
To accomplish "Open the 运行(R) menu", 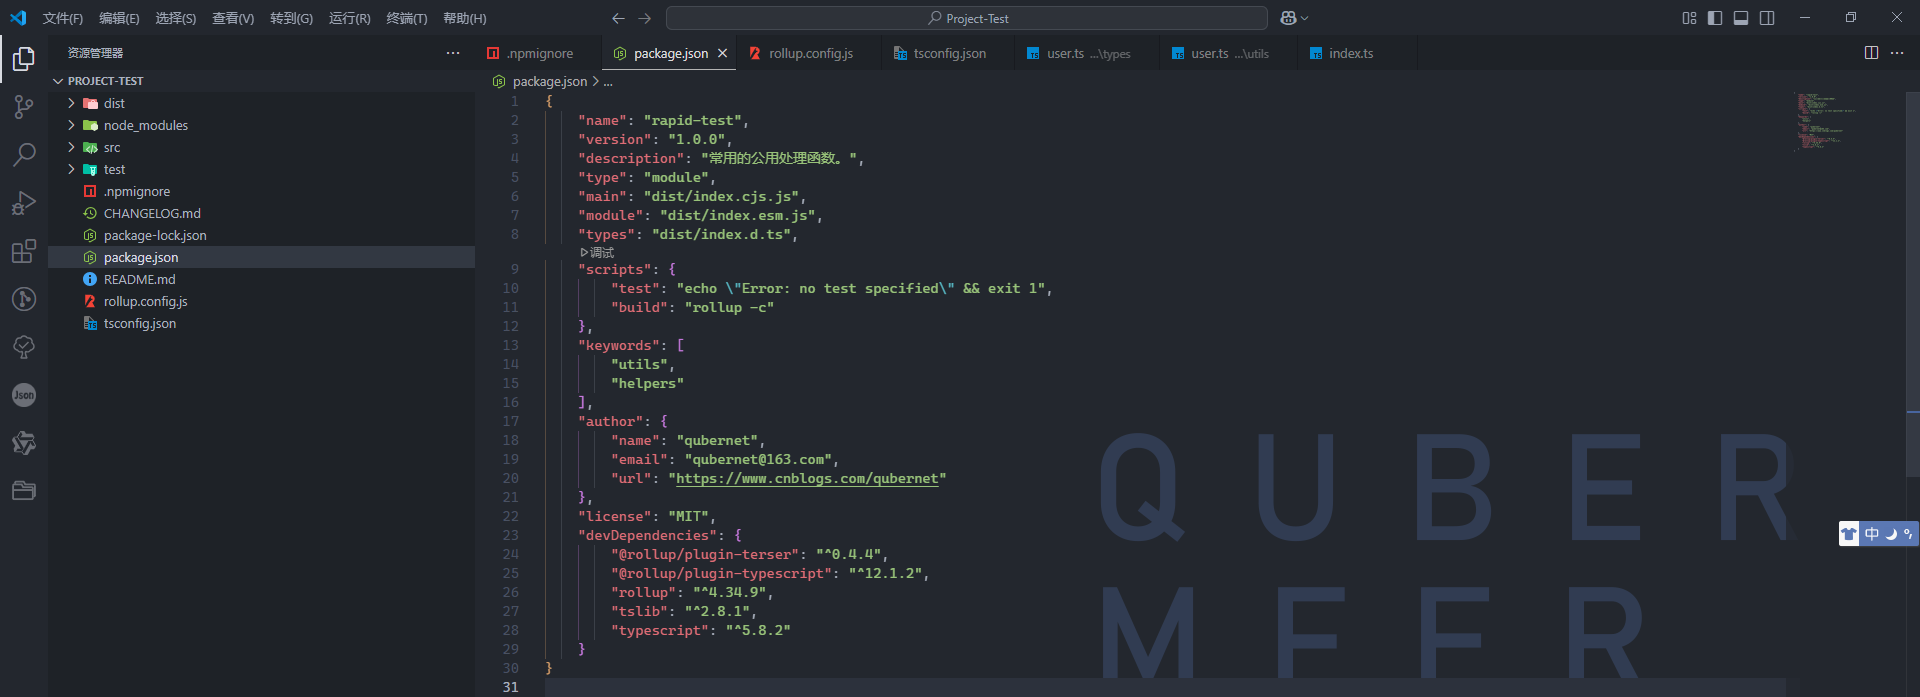I will [x=350, y=18].
